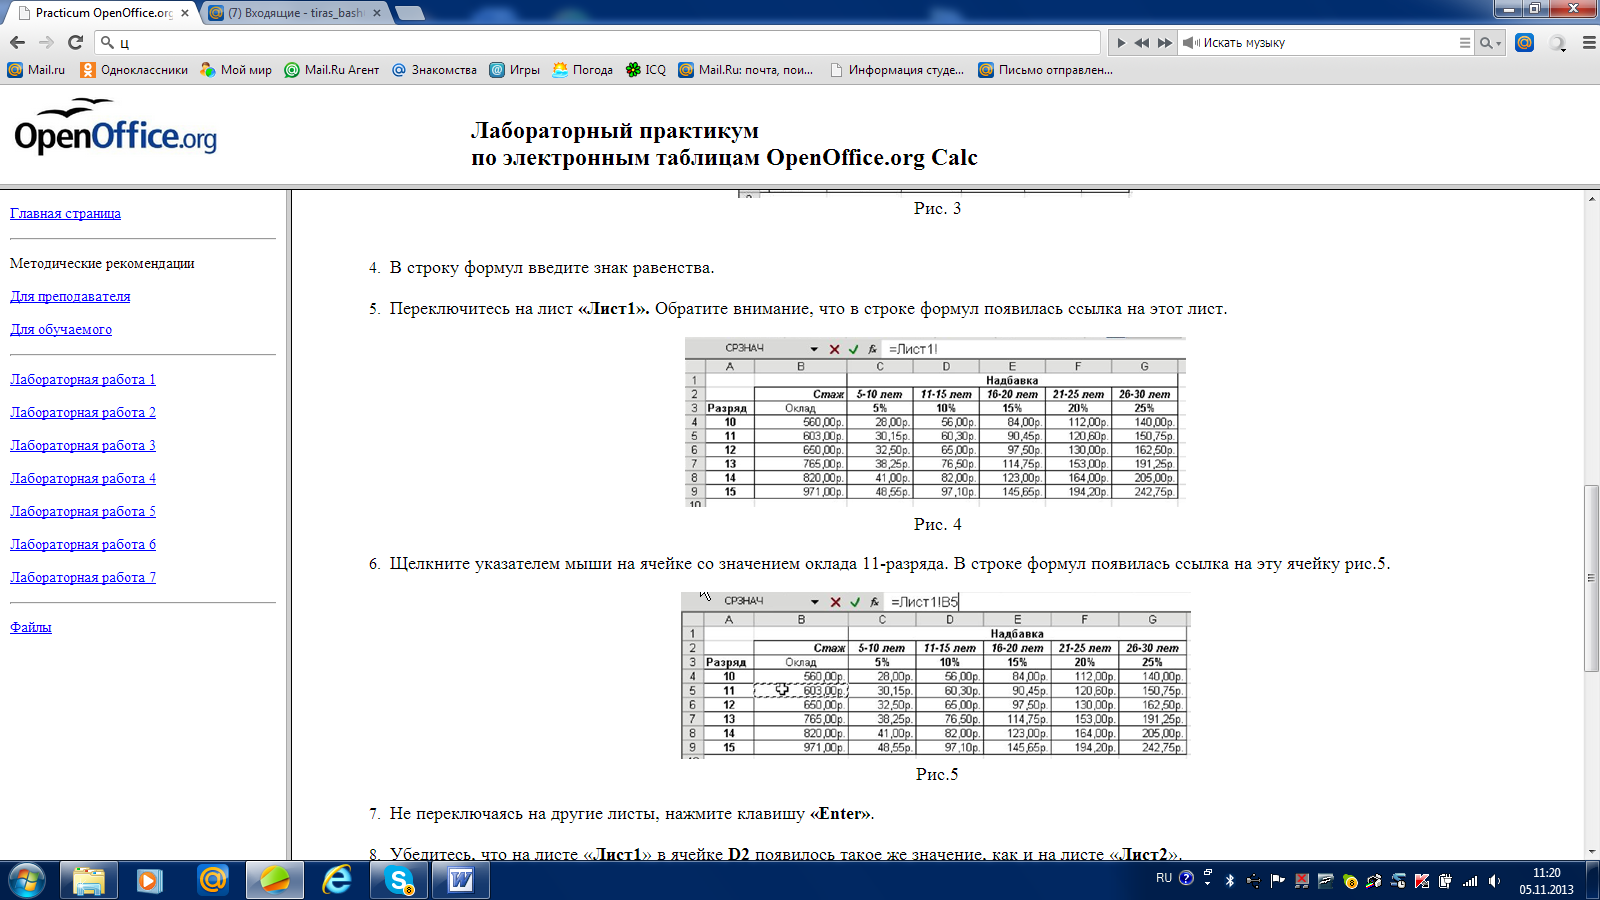Open Лабораторная работа 5
This screenshot has width=1600, height=900.
83,511
